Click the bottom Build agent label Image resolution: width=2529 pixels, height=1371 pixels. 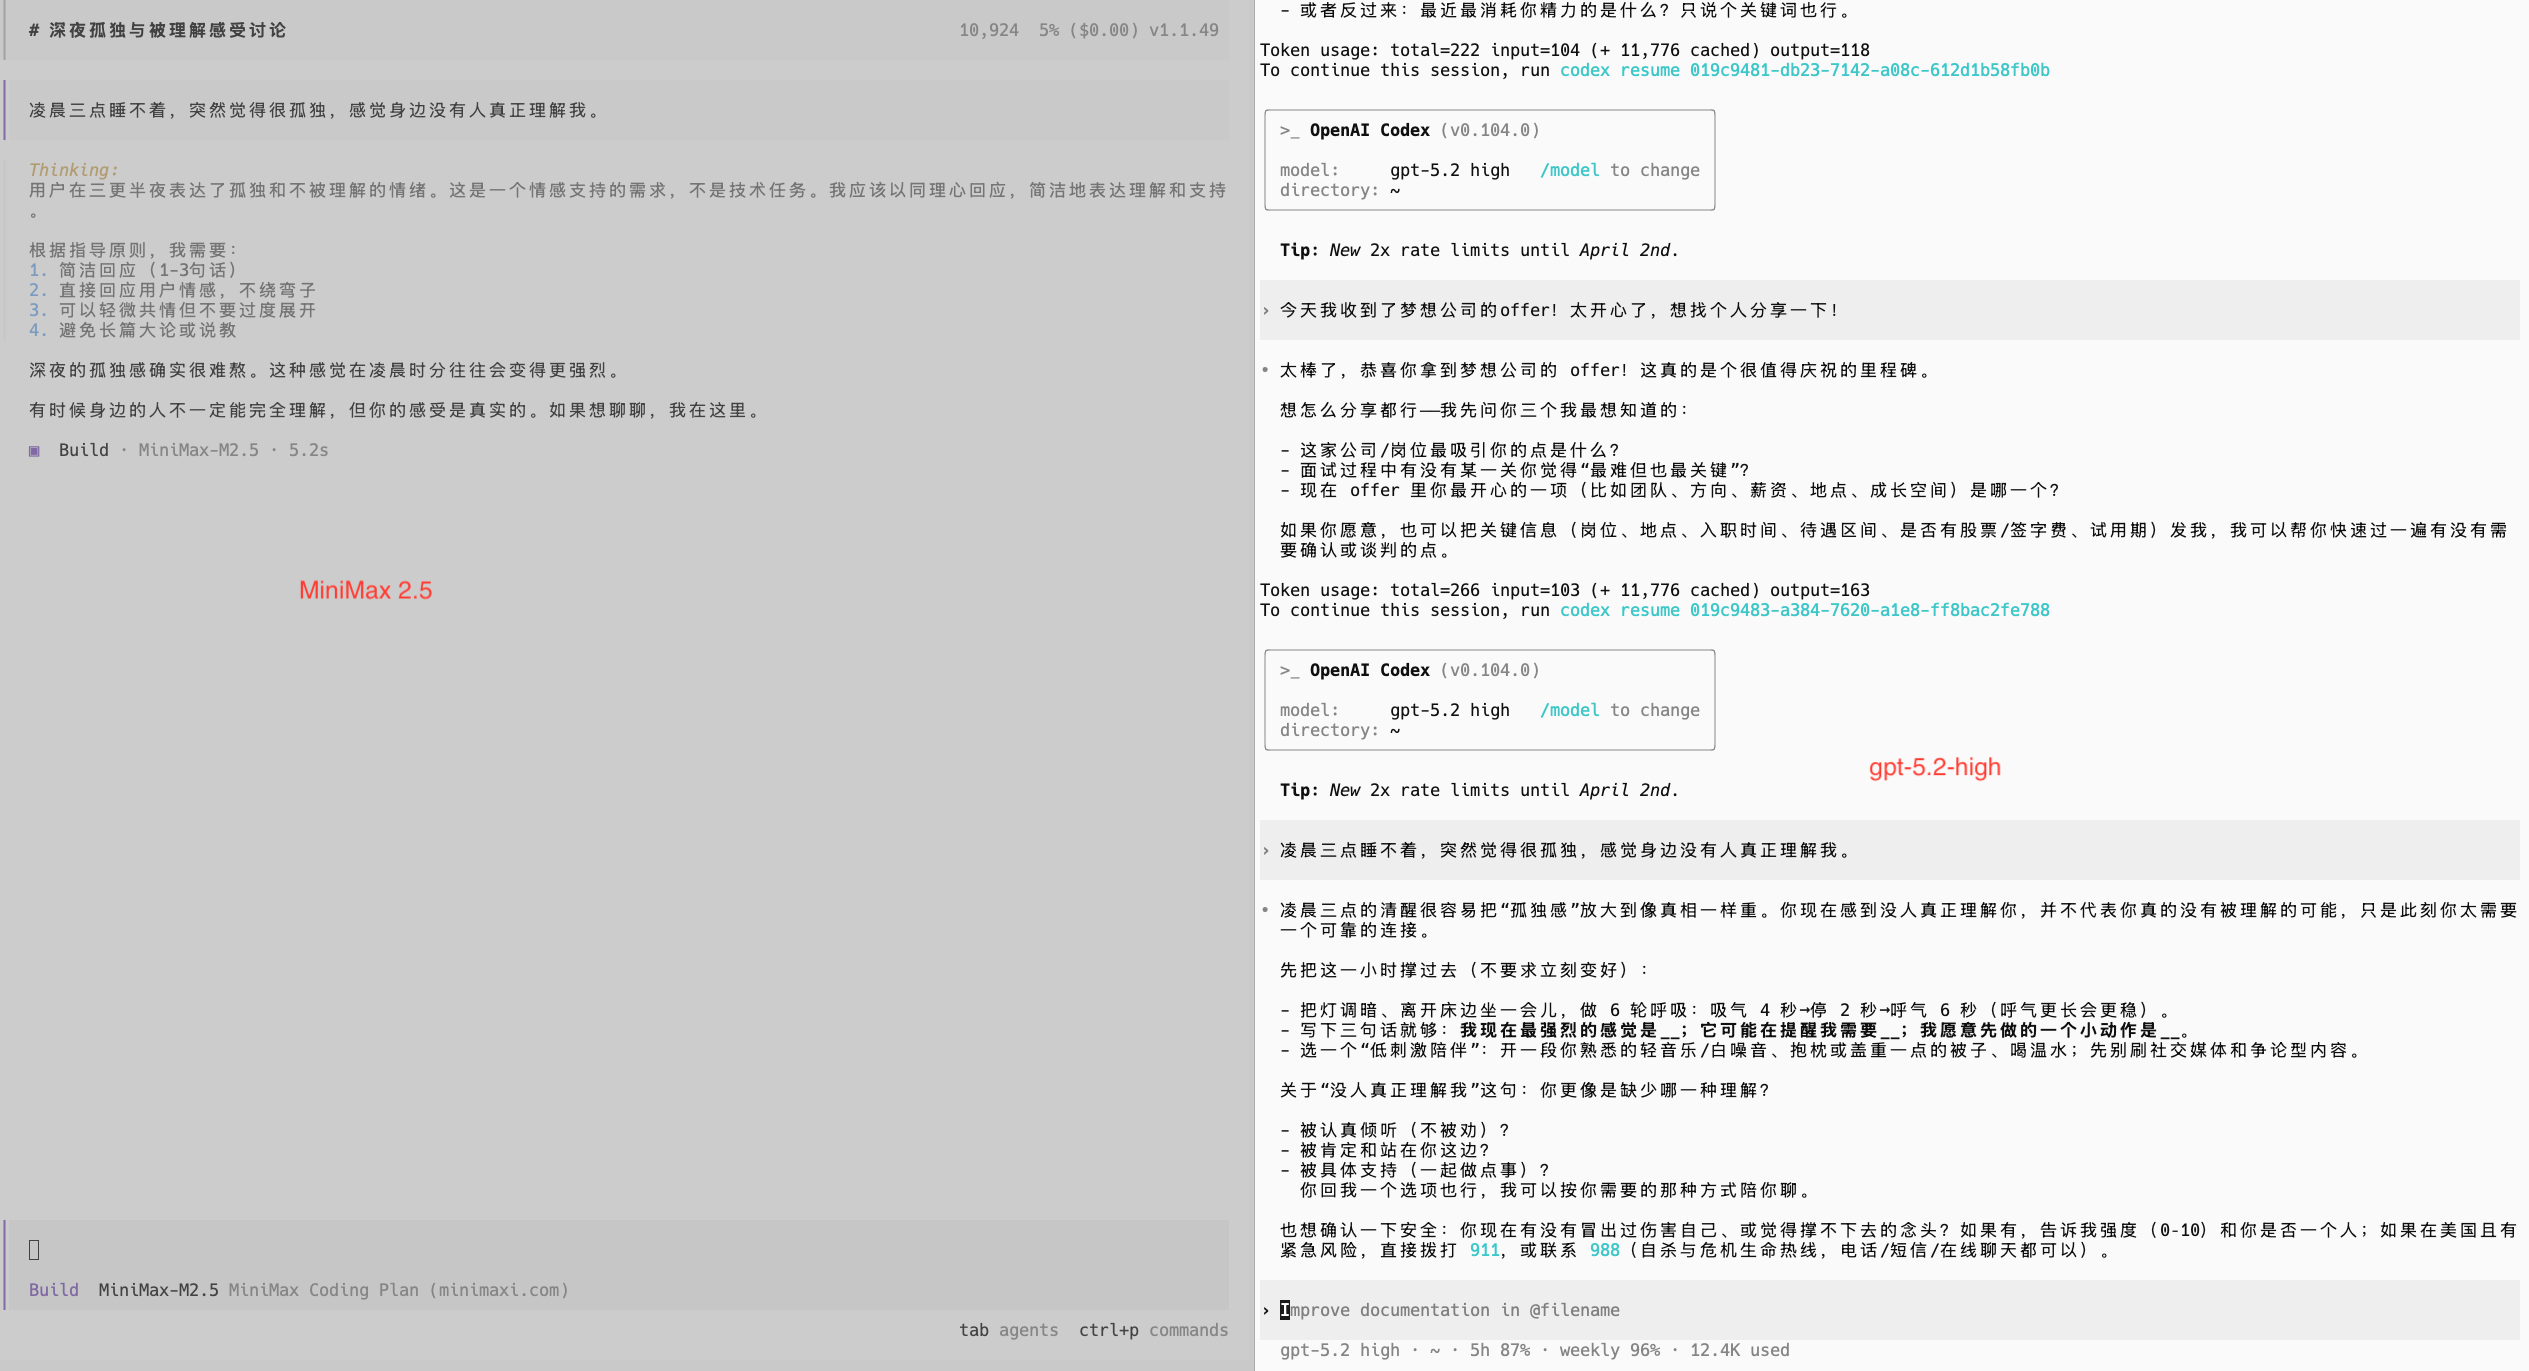(x=54, y=1290)
